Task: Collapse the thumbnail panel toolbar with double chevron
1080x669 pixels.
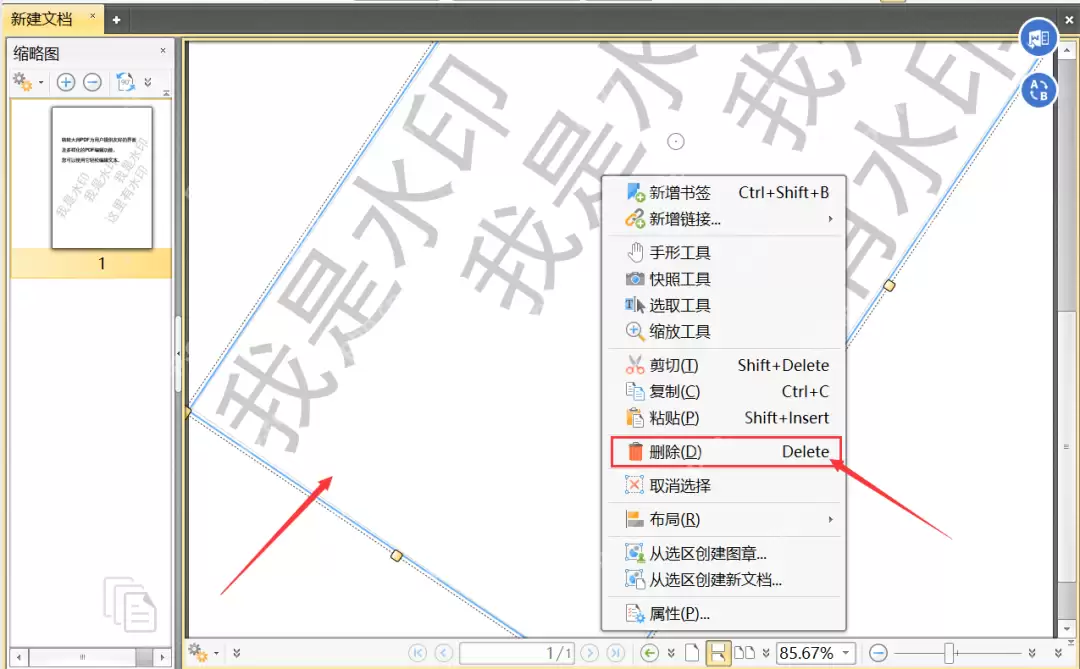Action: (147, 82)
